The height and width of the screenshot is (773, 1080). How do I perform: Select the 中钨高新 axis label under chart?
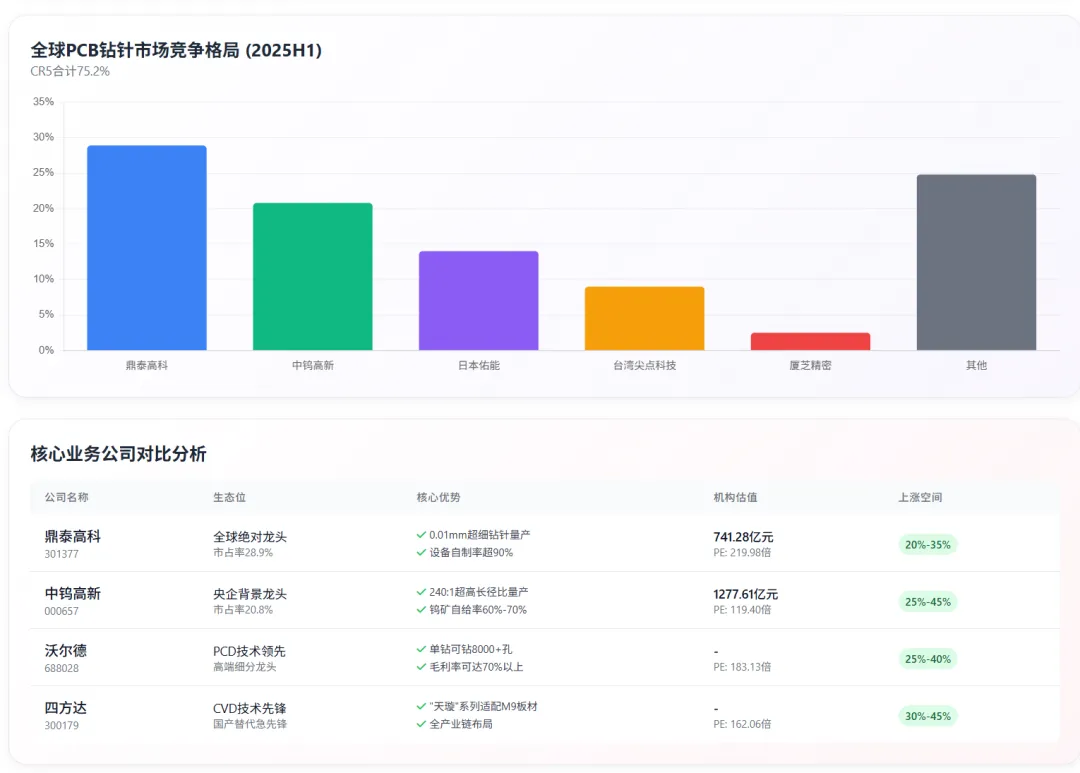(313, 365)
